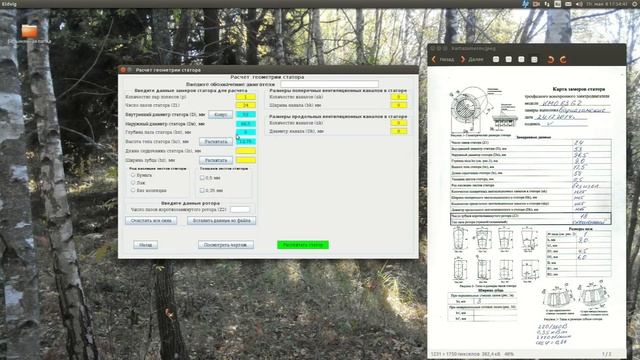Click the motor designation input field
Viewport: 640px width, 360px height.
329,84
